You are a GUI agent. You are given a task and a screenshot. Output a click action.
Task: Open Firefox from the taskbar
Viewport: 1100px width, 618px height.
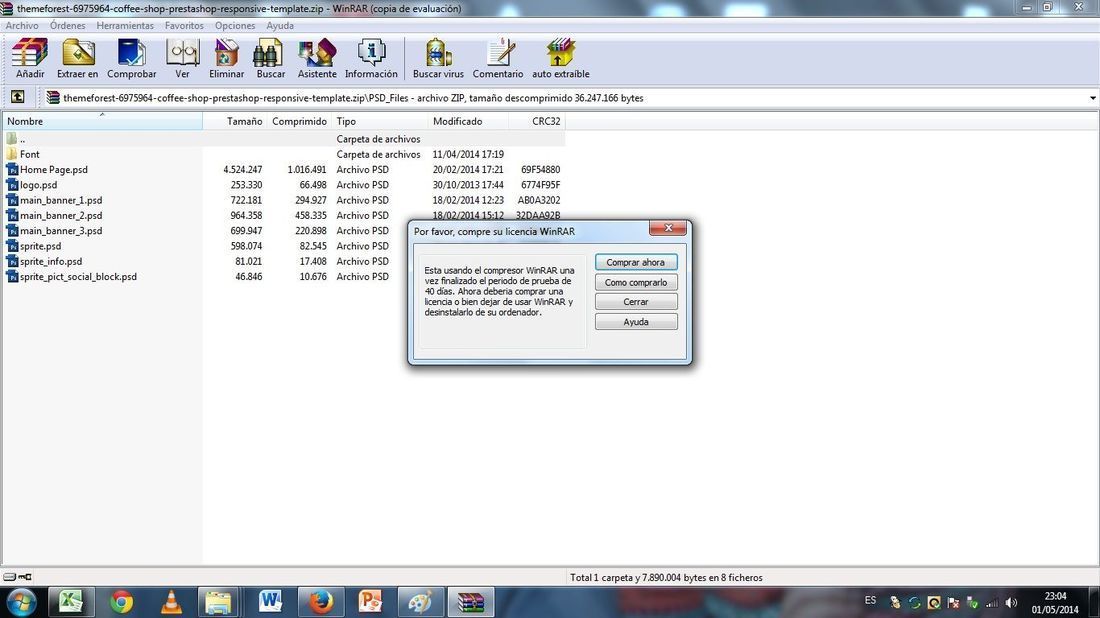[321, 603]
